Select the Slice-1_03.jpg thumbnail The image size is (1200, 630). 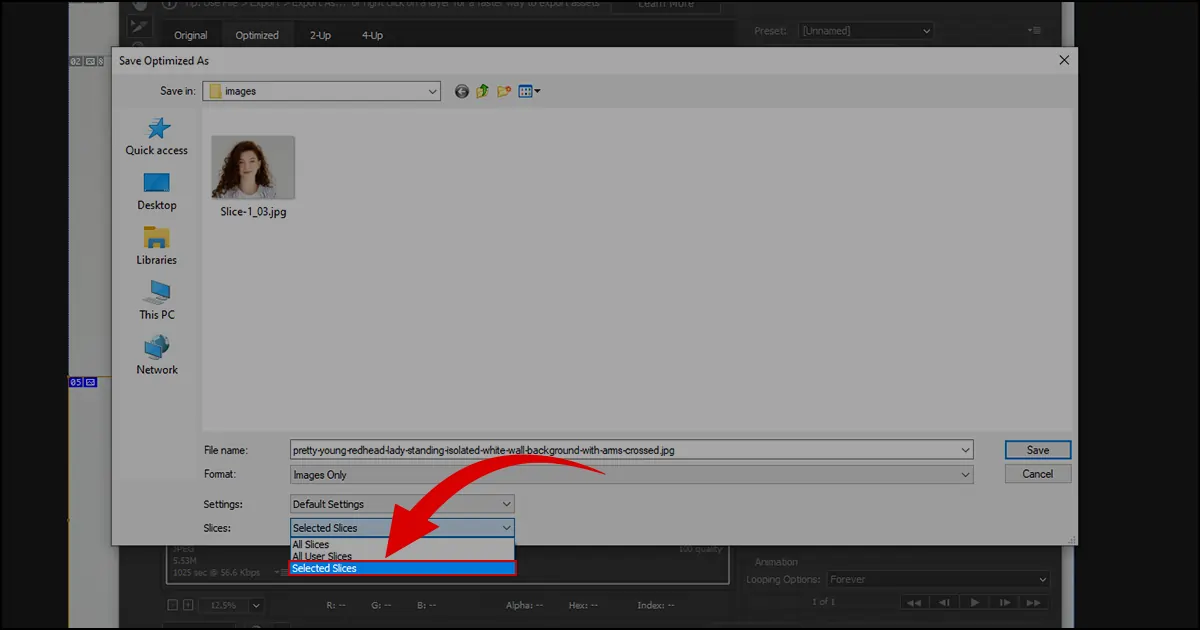tap(253, 168)
